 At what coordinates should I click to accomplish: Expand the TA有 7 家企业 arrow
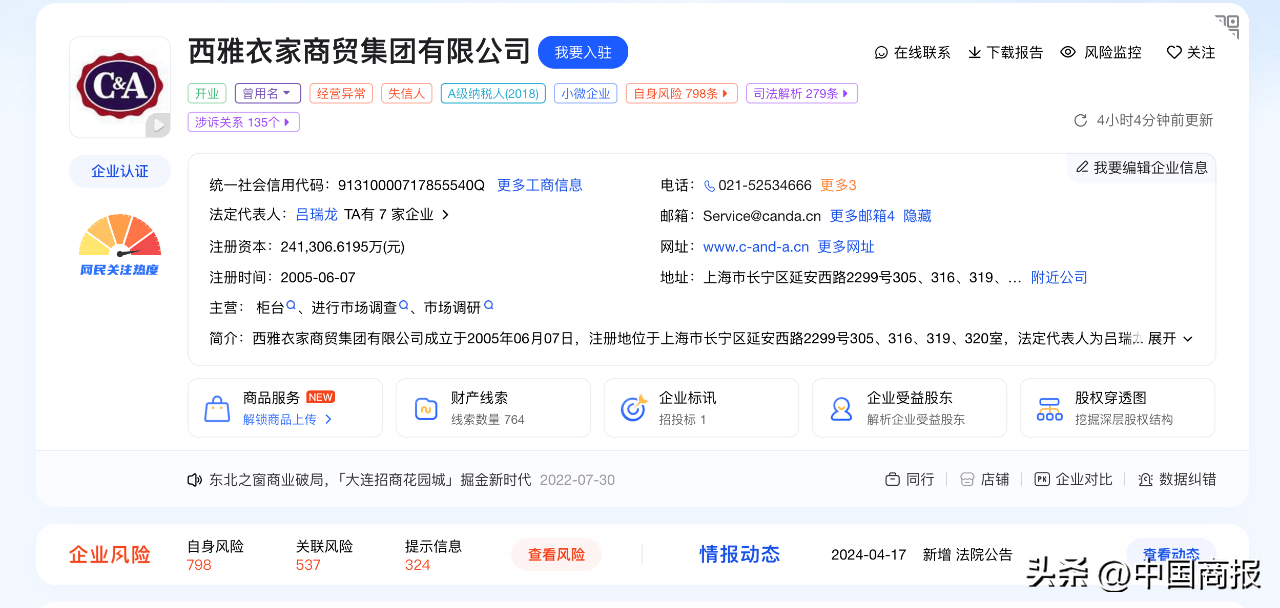[446, 215]
